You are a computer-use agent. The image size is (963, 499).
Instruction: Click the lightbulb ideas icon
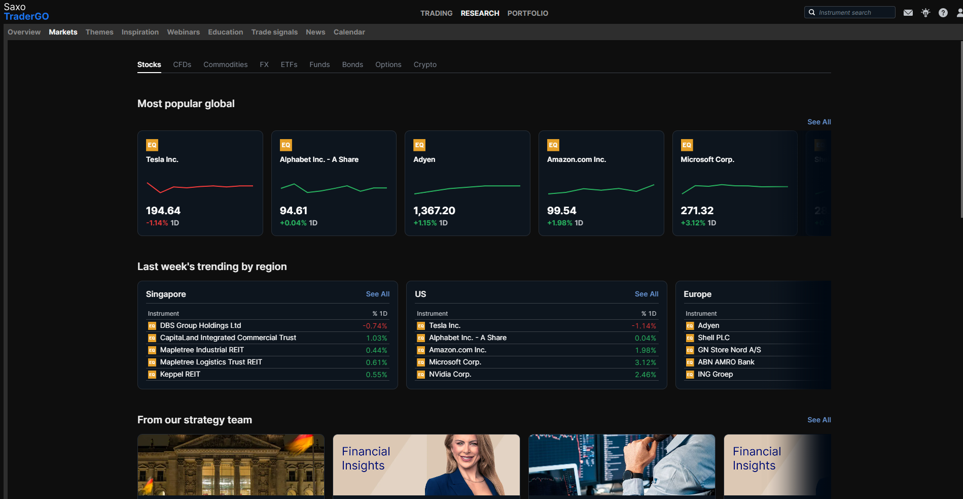coord(926,12)
